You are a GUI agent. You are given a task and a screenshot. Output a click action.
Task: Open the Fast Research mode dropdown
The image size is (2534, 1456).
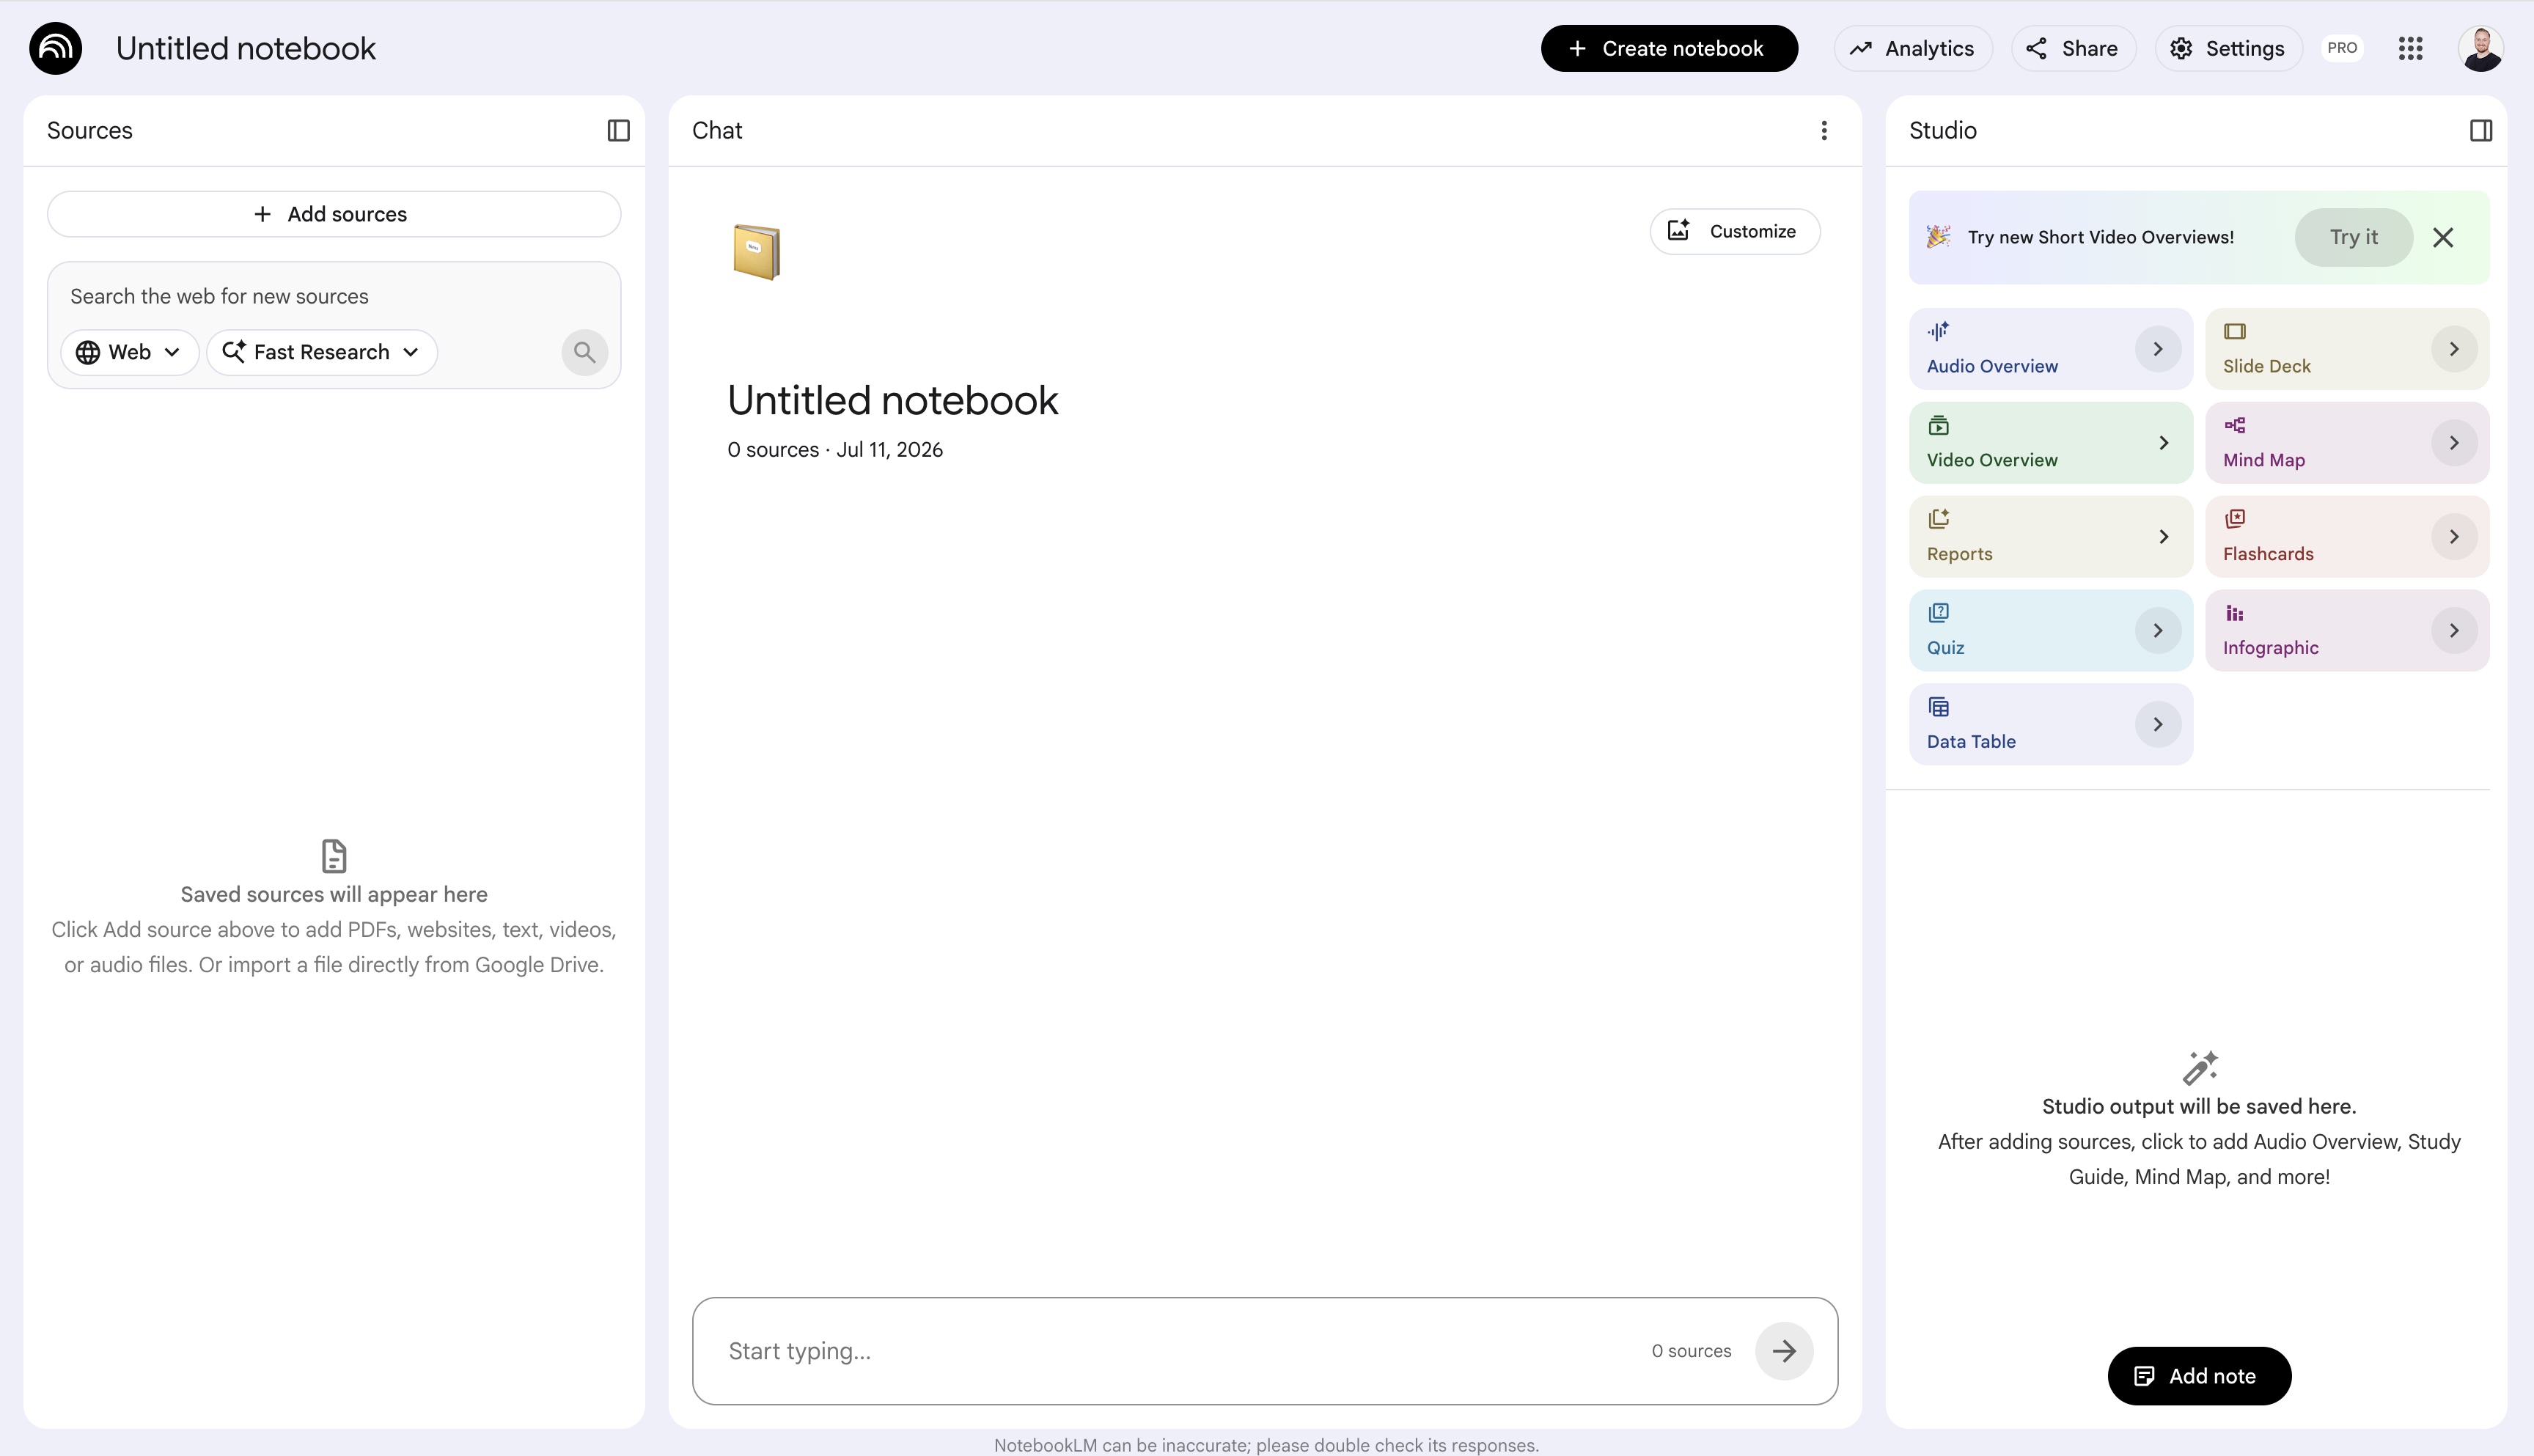[x=321, y=352]
